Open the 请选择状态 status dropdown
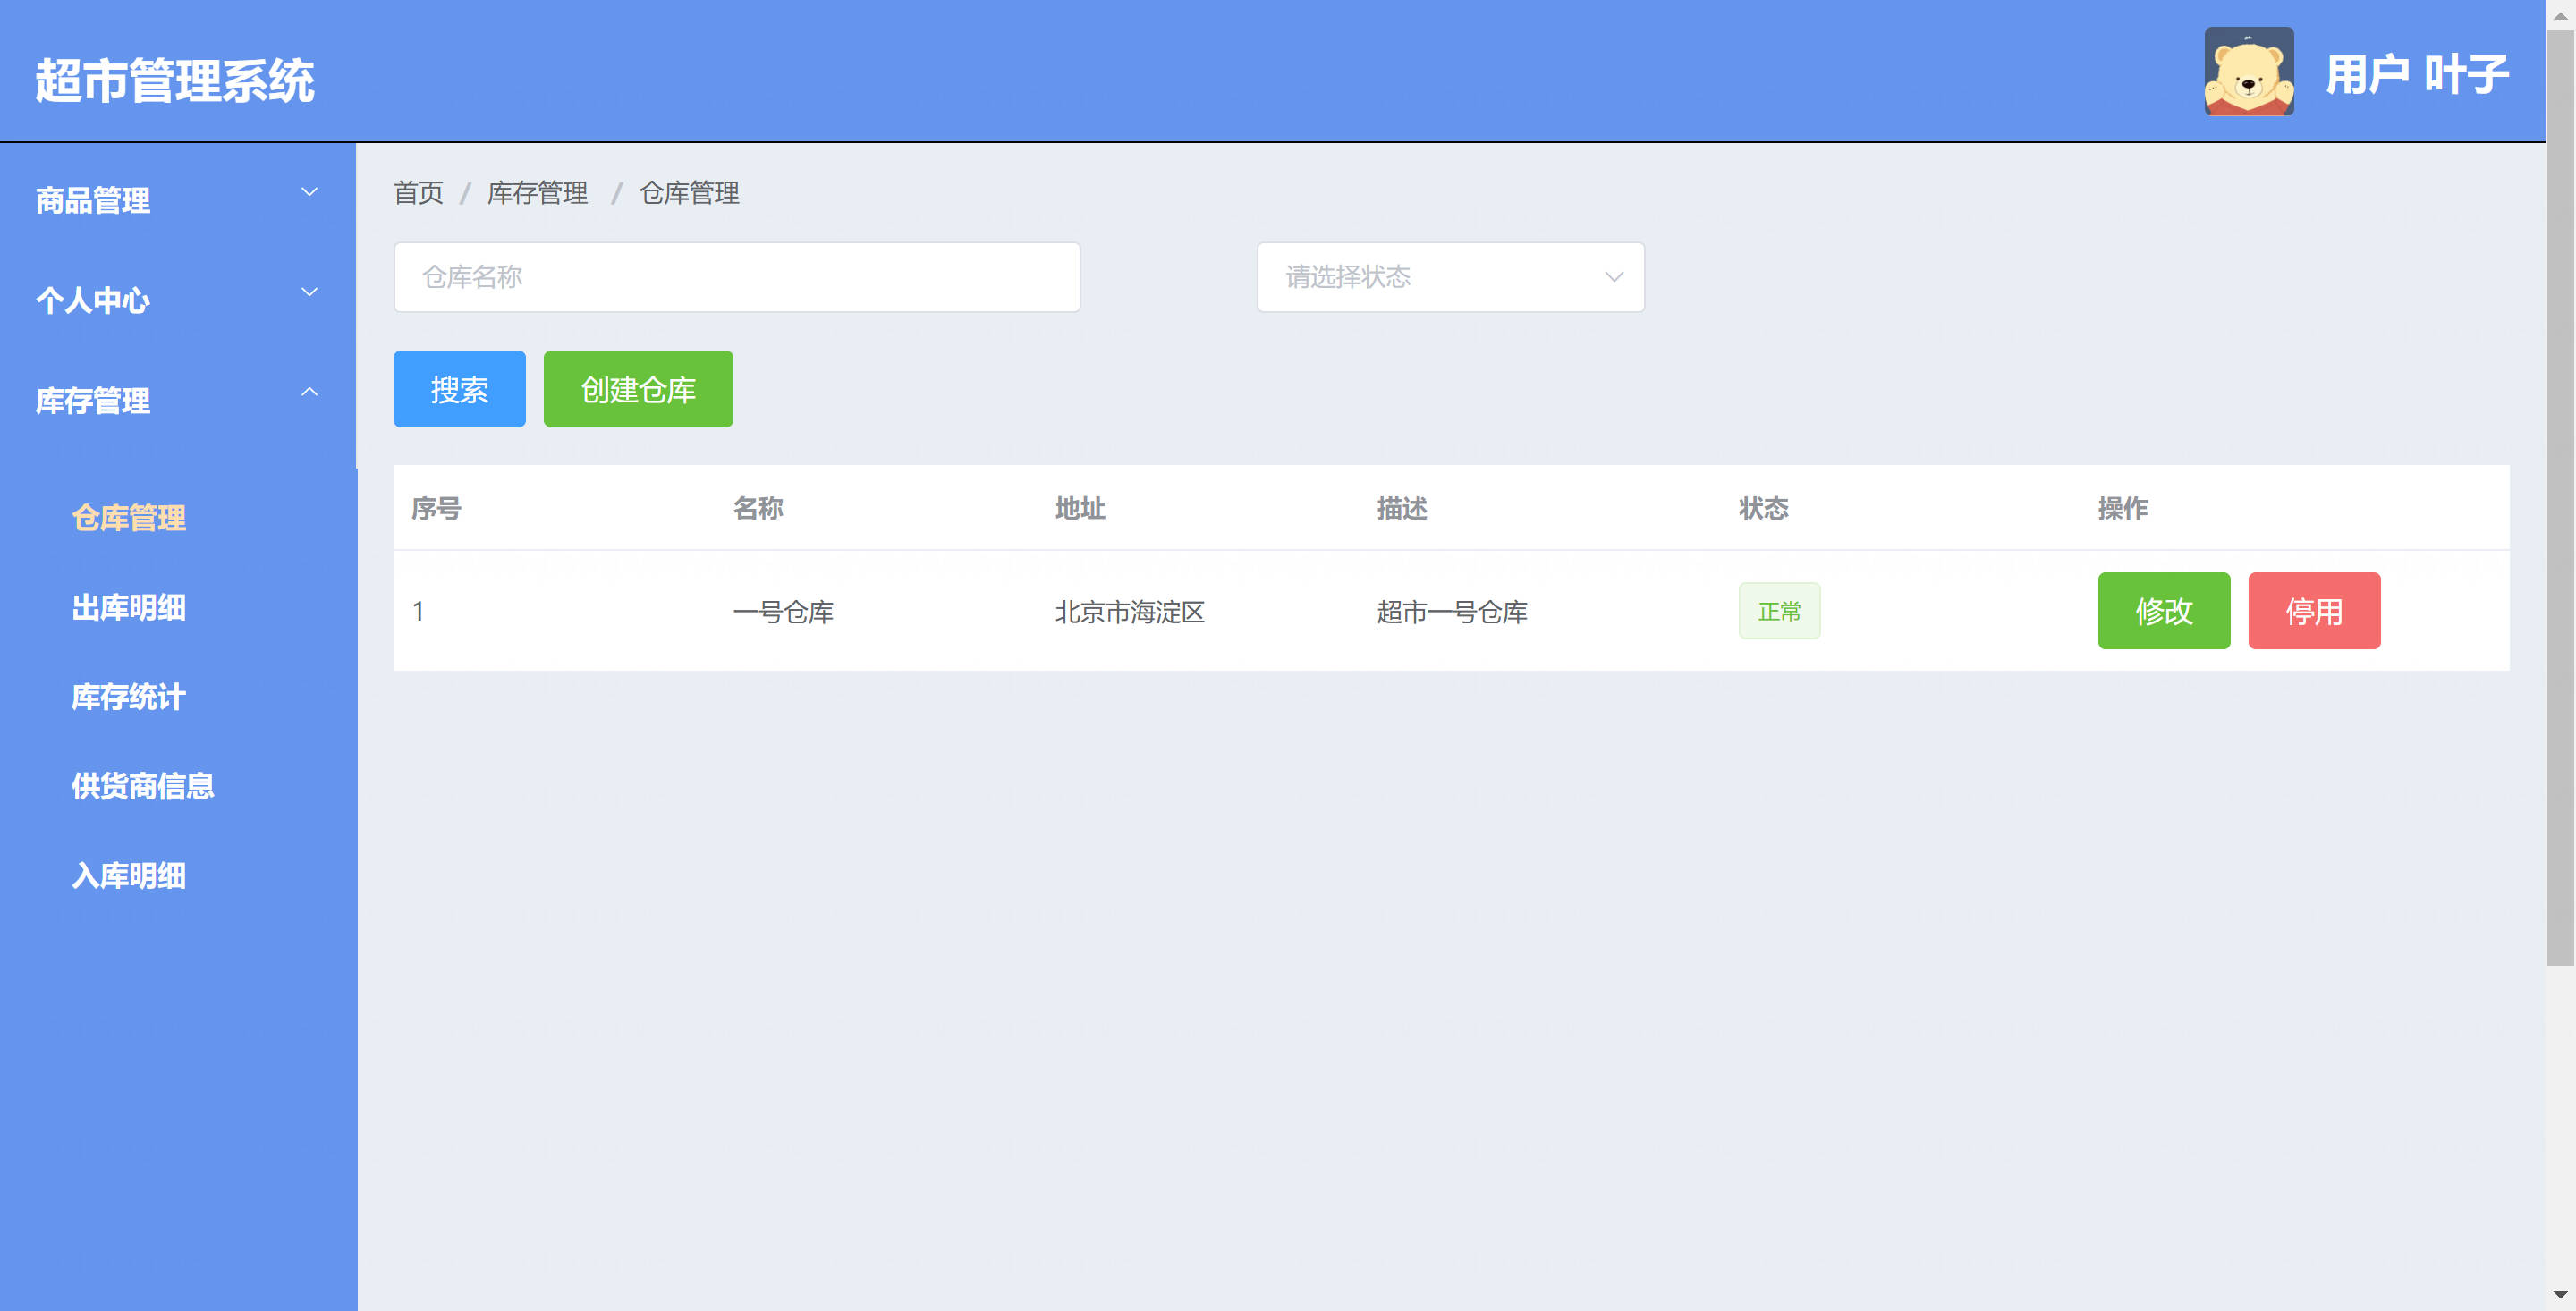2576x1311 pixels. (1449, 277)
